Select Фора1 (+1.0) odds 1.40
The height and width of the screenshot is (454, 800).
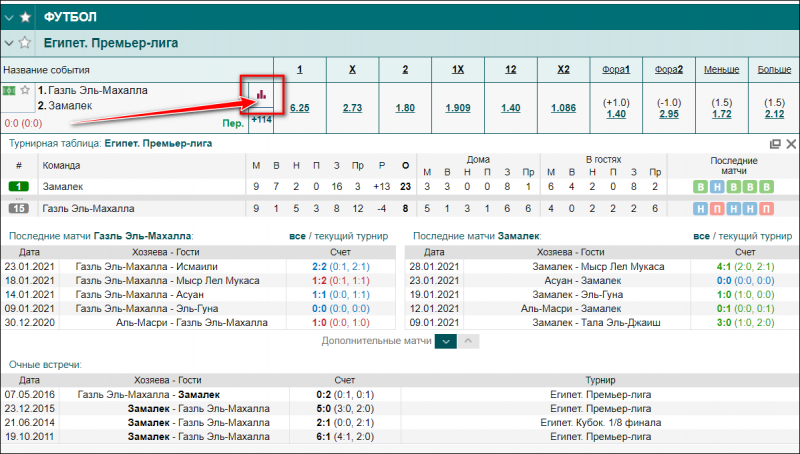[616, 114]
